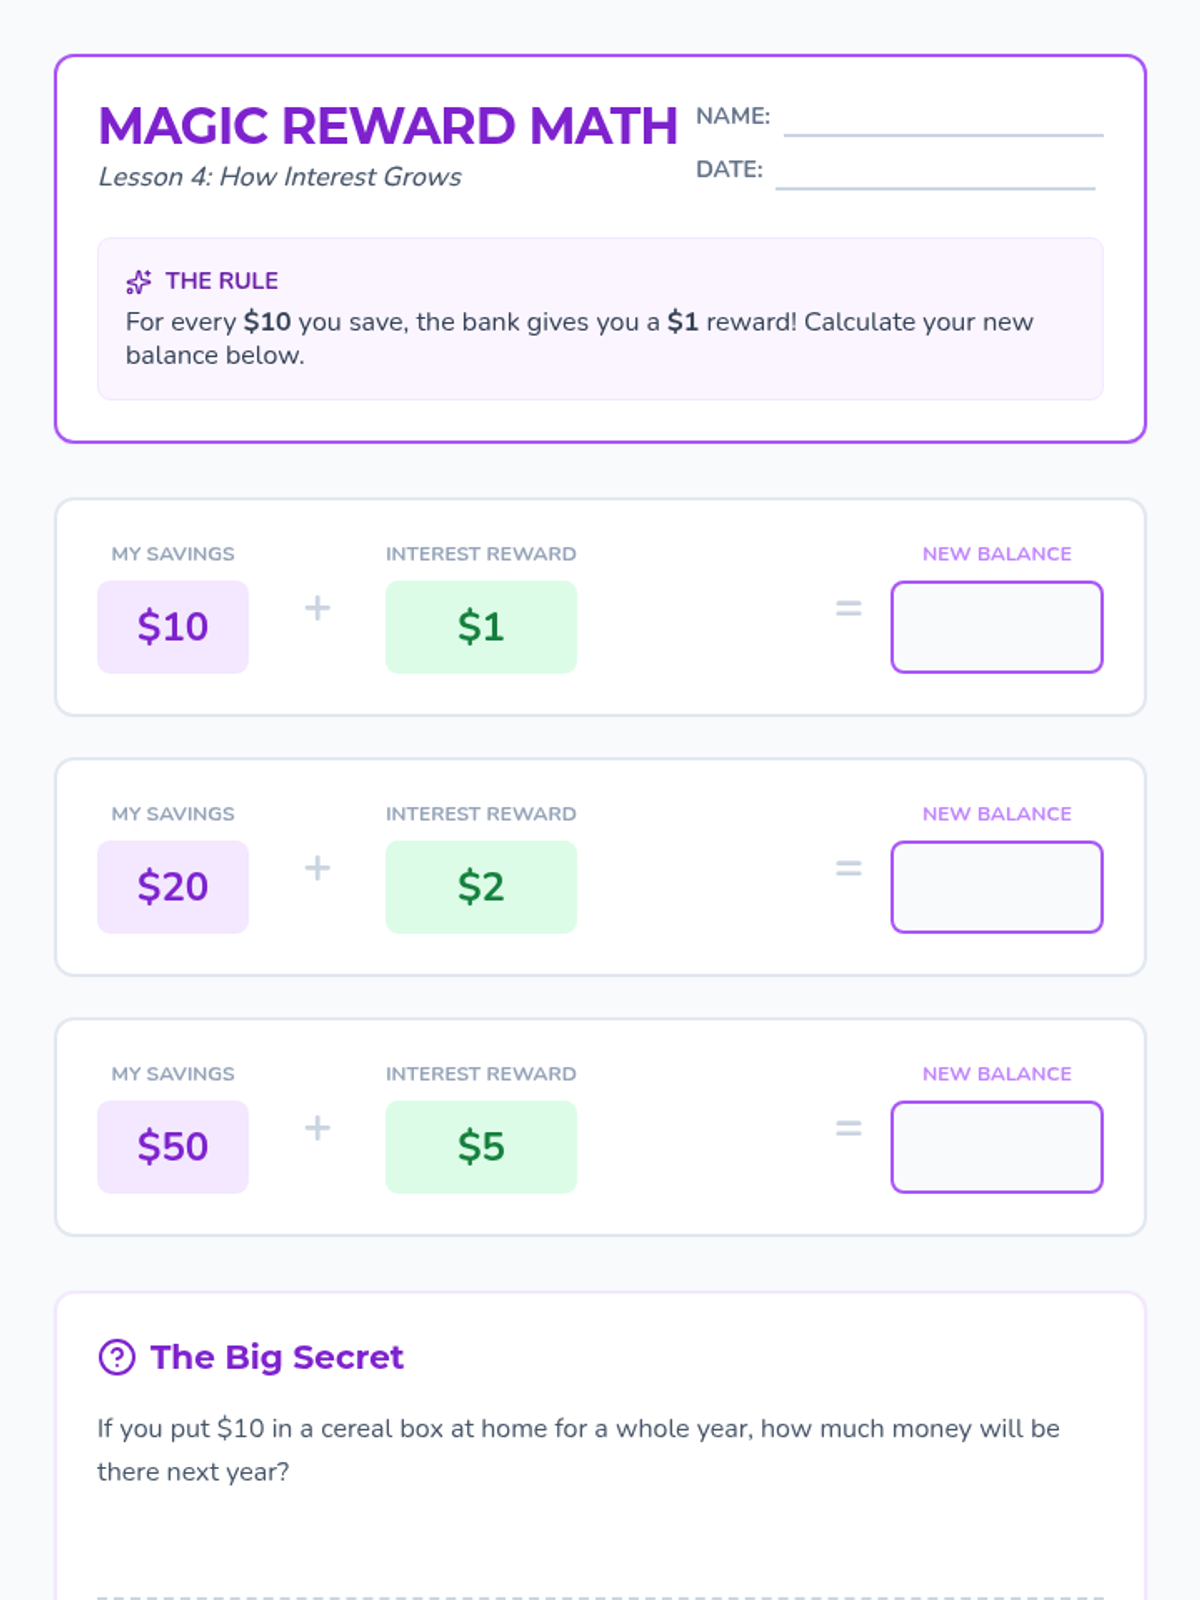Click the equals sign in the $50 row
The width and height of the screenshot is (1200, 1600).
(x=848, y=1128)
